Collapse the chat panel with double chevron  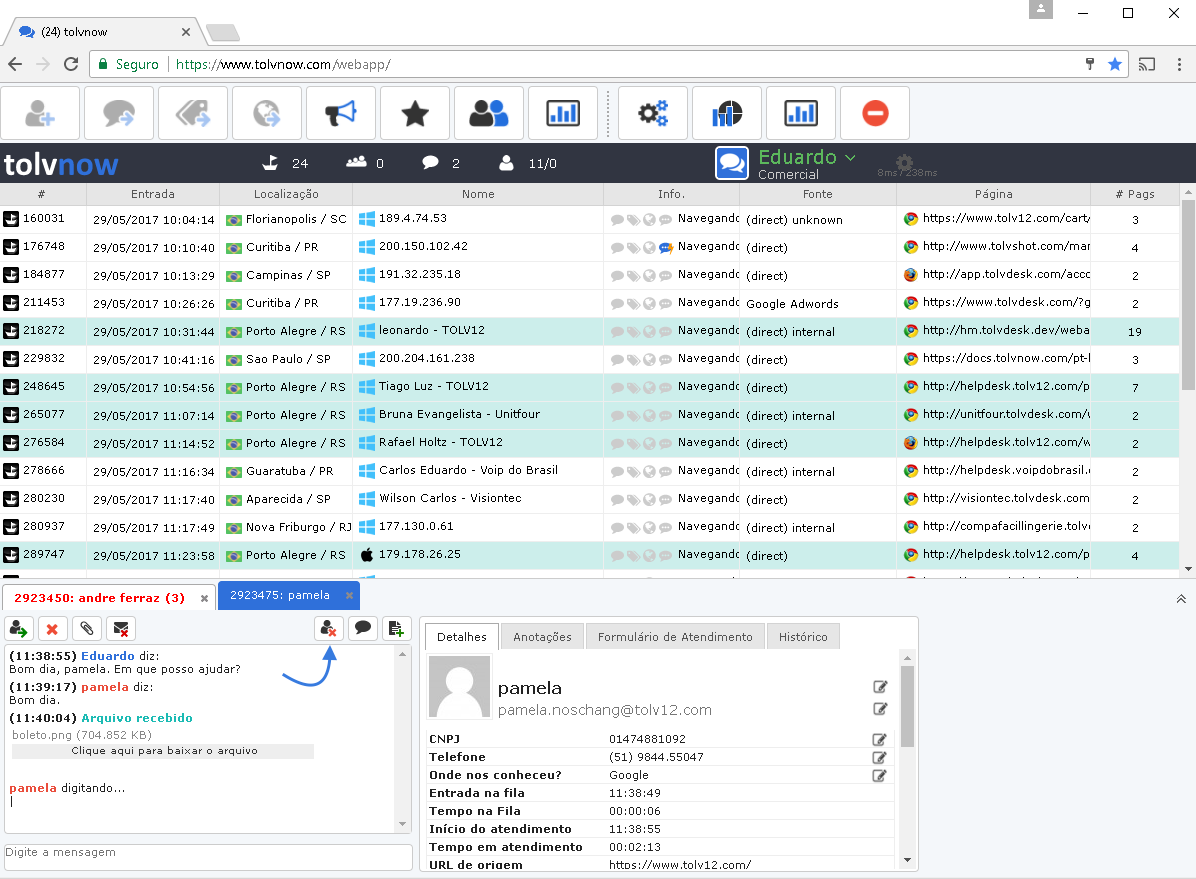1181,598
